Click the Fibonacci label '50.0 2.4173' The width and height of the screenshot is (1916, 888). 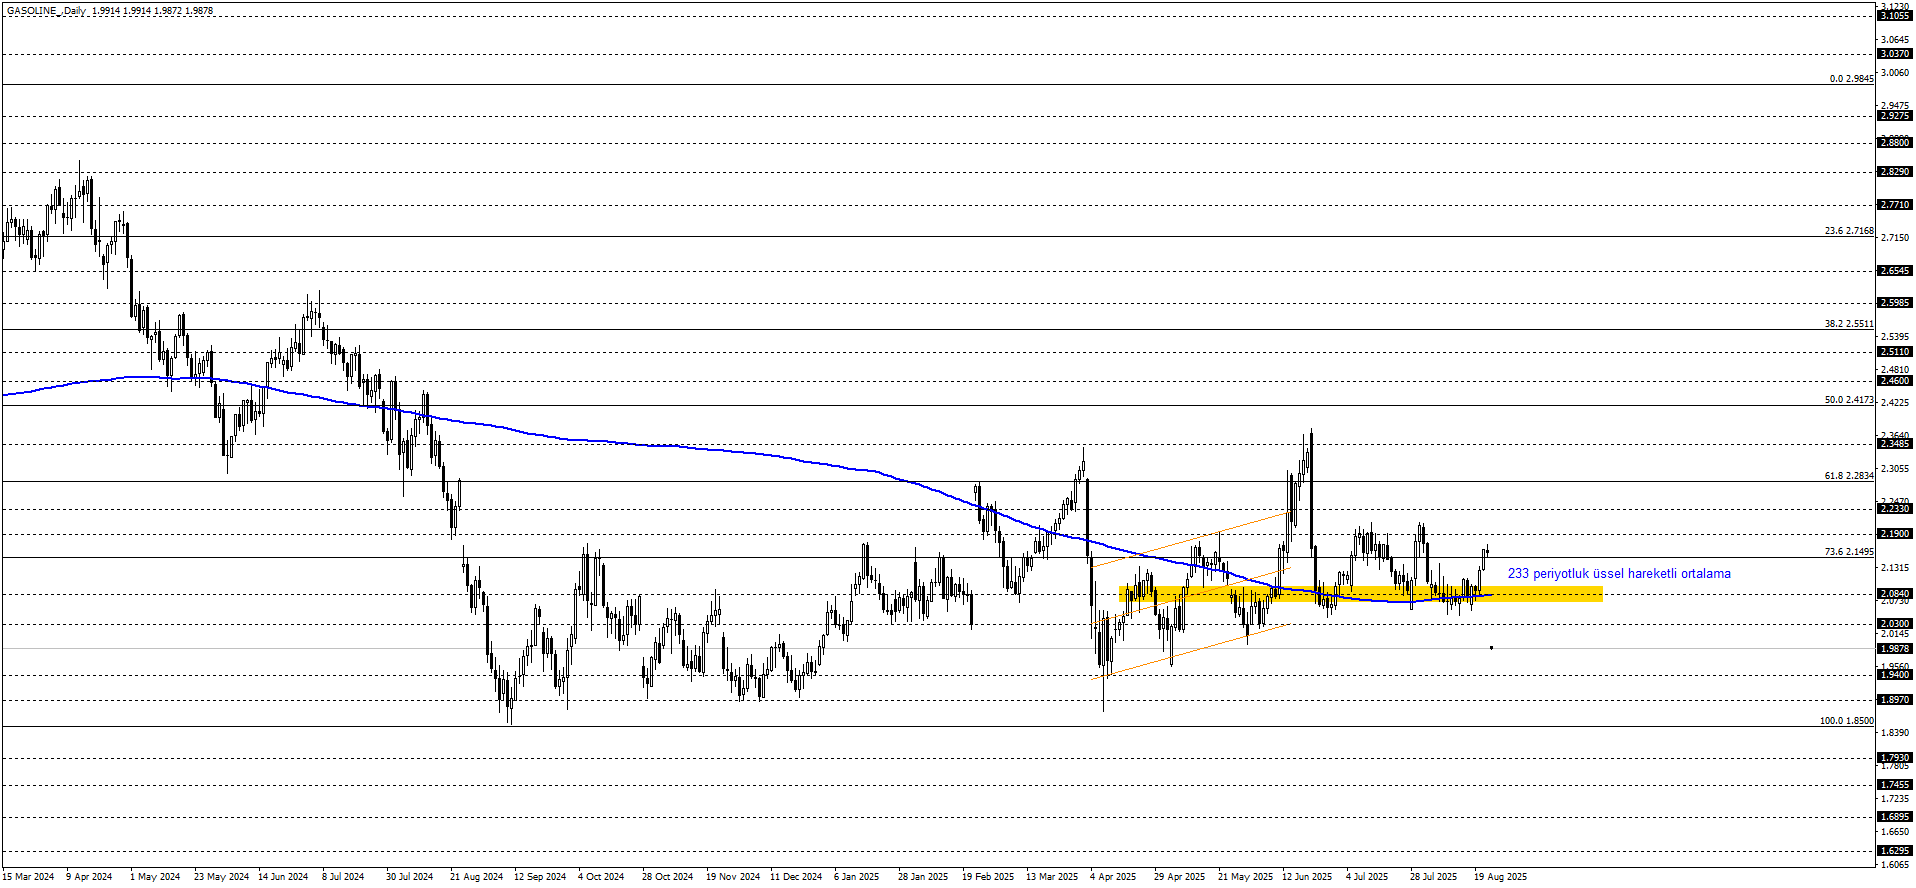click(1849, 400)
